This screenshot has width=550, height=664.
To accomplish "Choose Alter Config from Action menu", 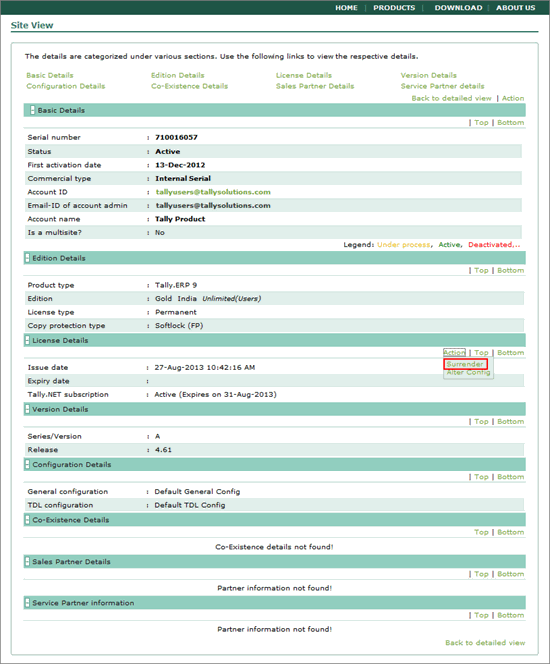I will click(x=468, y=373).
